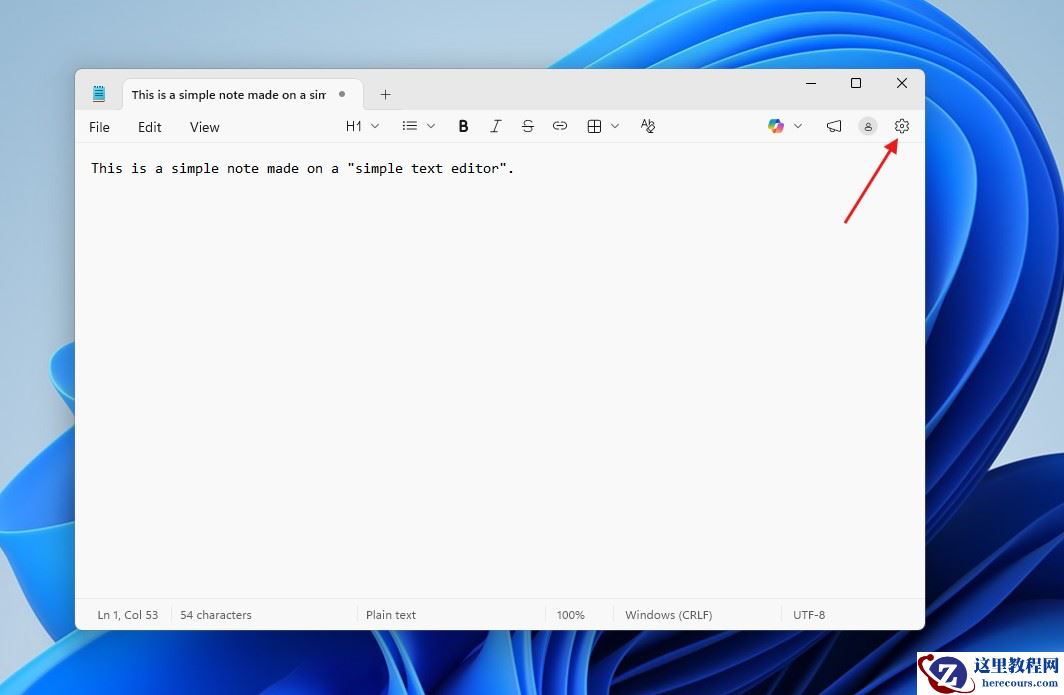Toggle bold formatting

click(x=463, y=126)
